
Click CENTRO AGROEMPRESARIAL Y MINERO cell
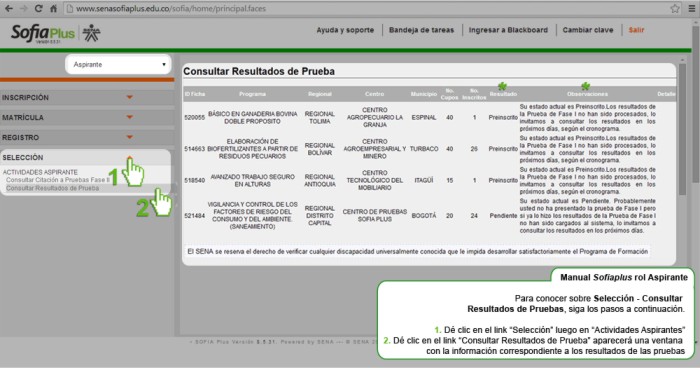point(375,149)
